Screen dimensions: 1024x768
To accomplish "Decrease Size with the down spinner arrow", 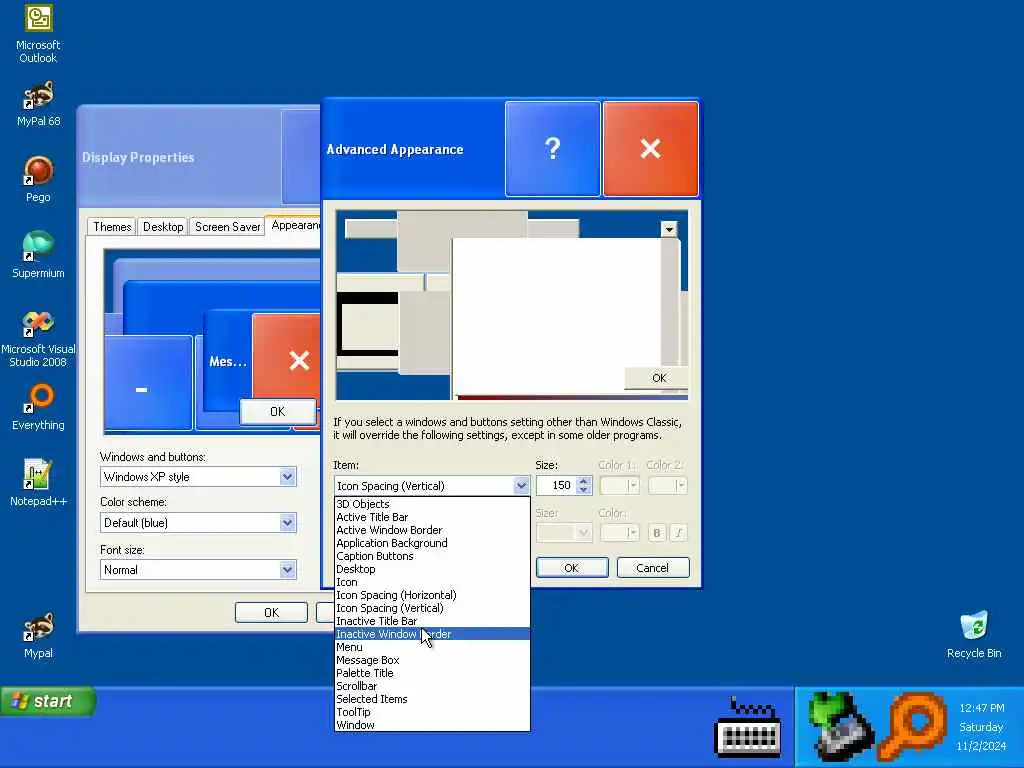I will point(584,490).
